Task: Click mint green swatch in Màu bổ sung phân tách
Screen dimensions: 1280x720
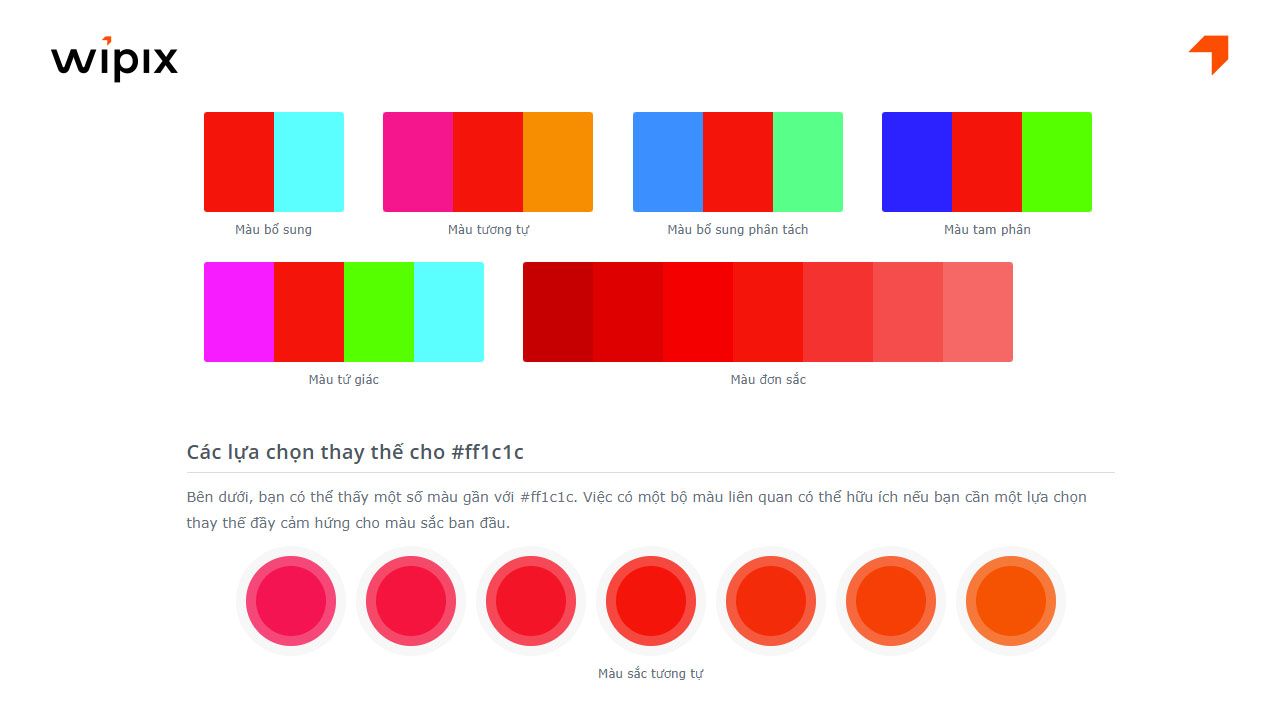Action: click(808, 162)
